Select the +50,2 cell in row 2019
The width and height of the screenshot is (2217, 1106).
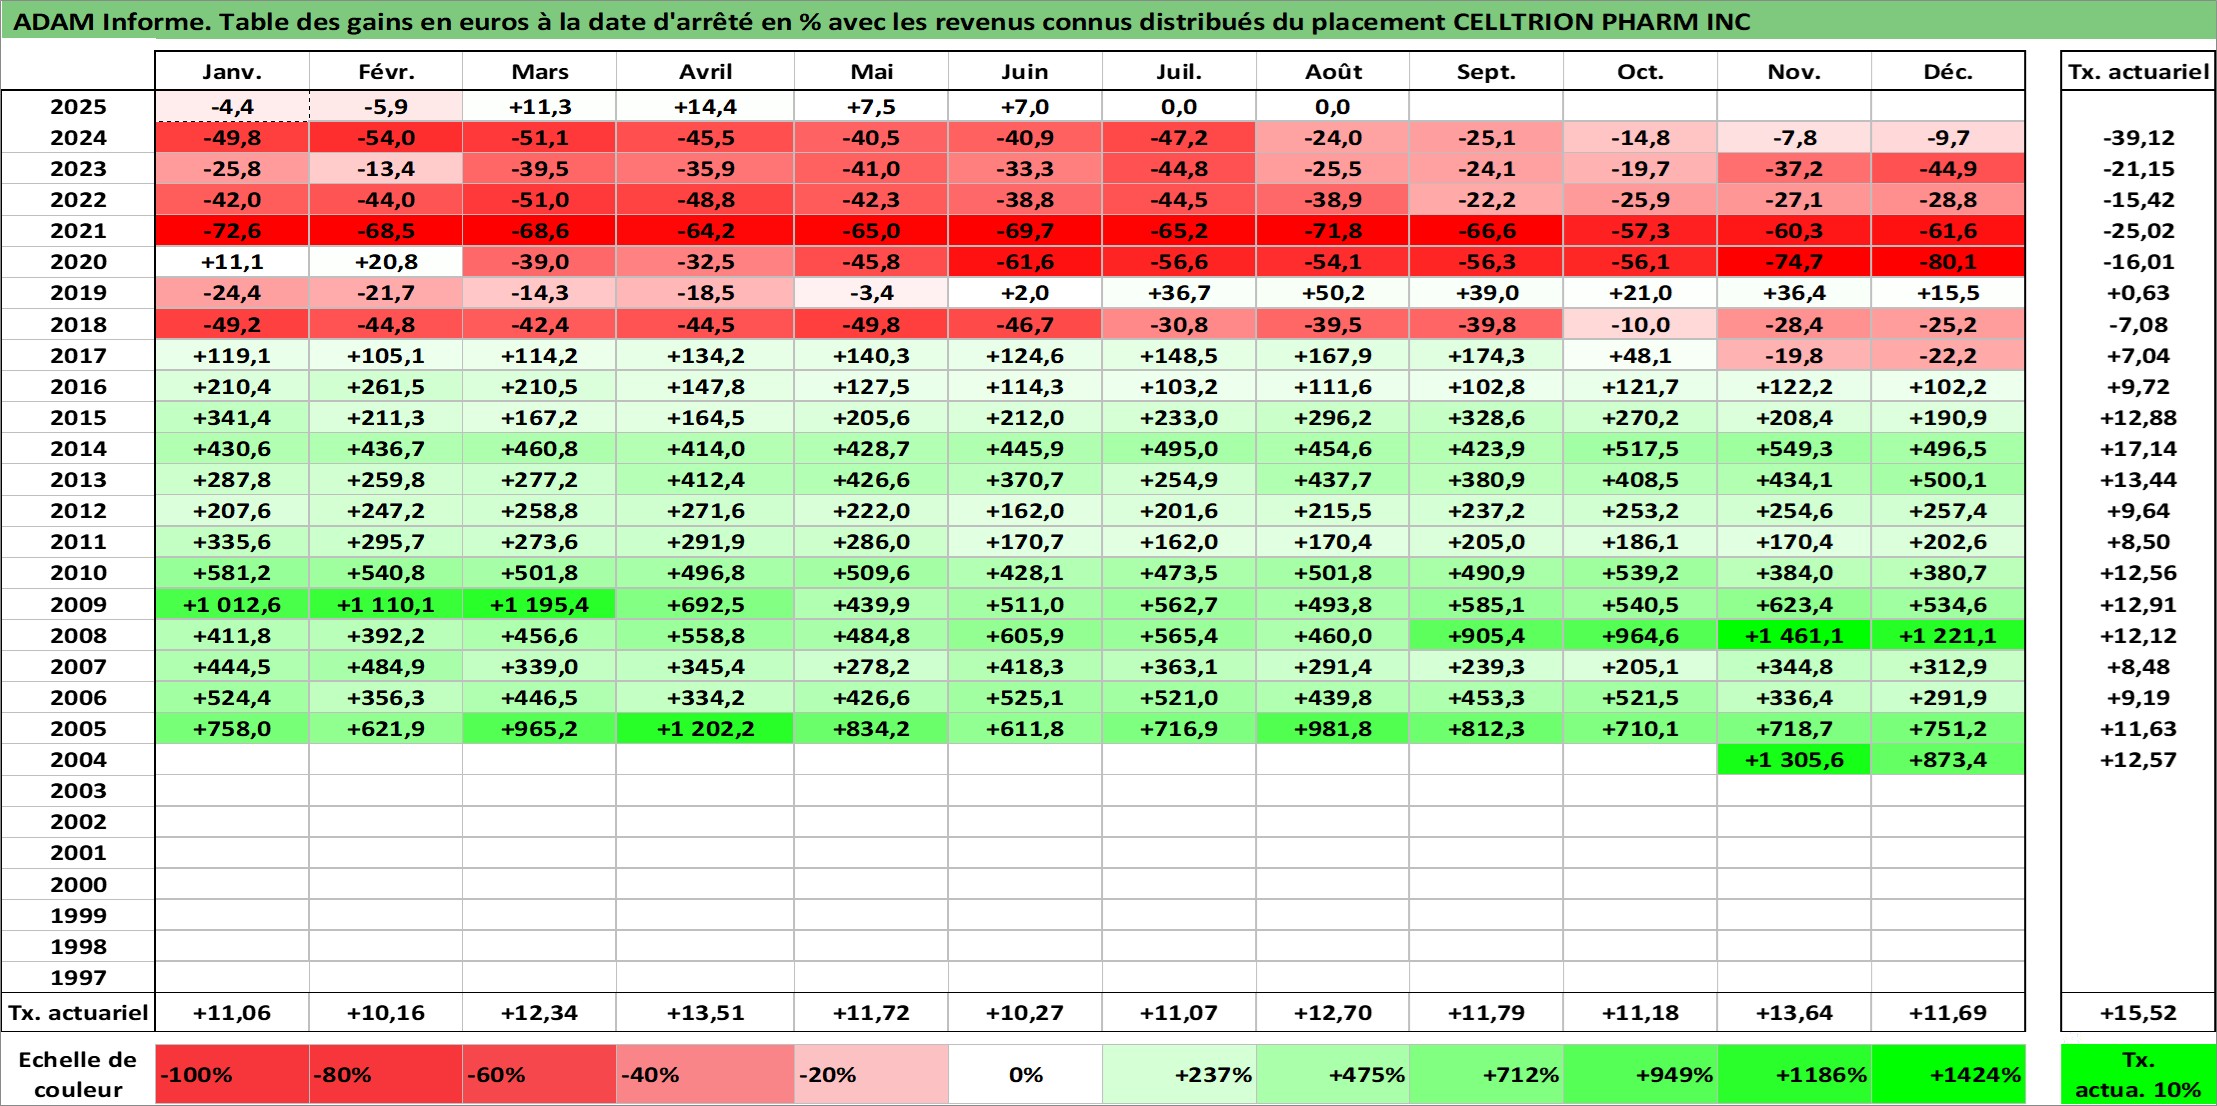[1332, 293]
